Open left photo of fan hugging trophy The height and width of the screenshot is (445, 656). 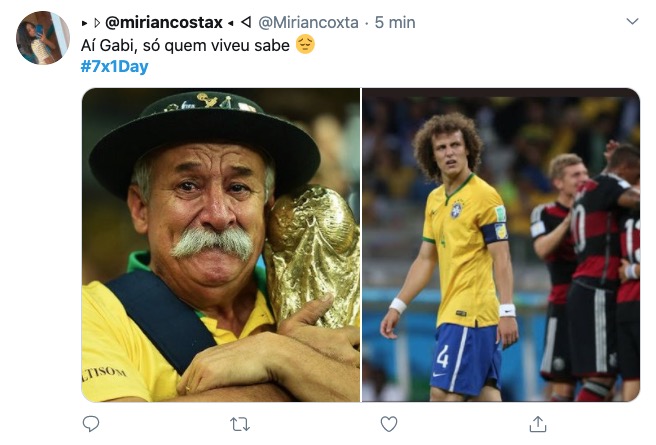coord(220,245)
